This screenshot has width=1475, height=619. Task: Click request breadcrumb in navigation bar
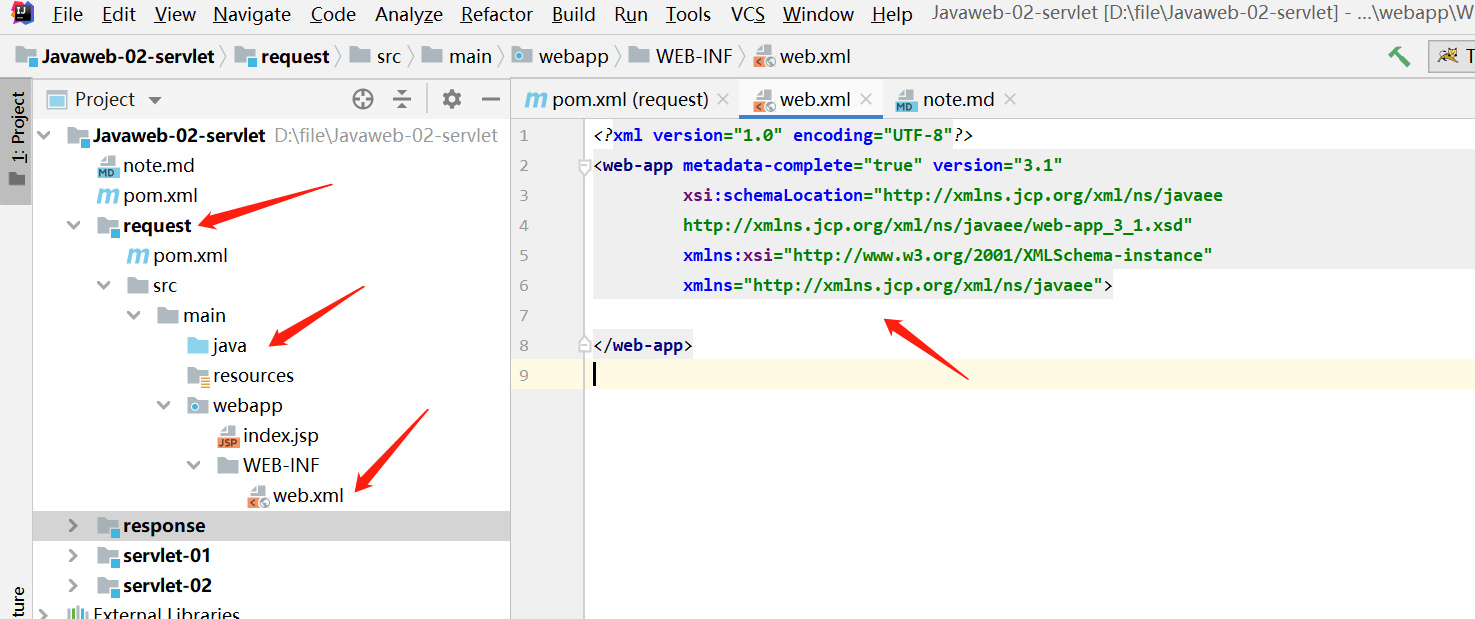click(283, 56)
